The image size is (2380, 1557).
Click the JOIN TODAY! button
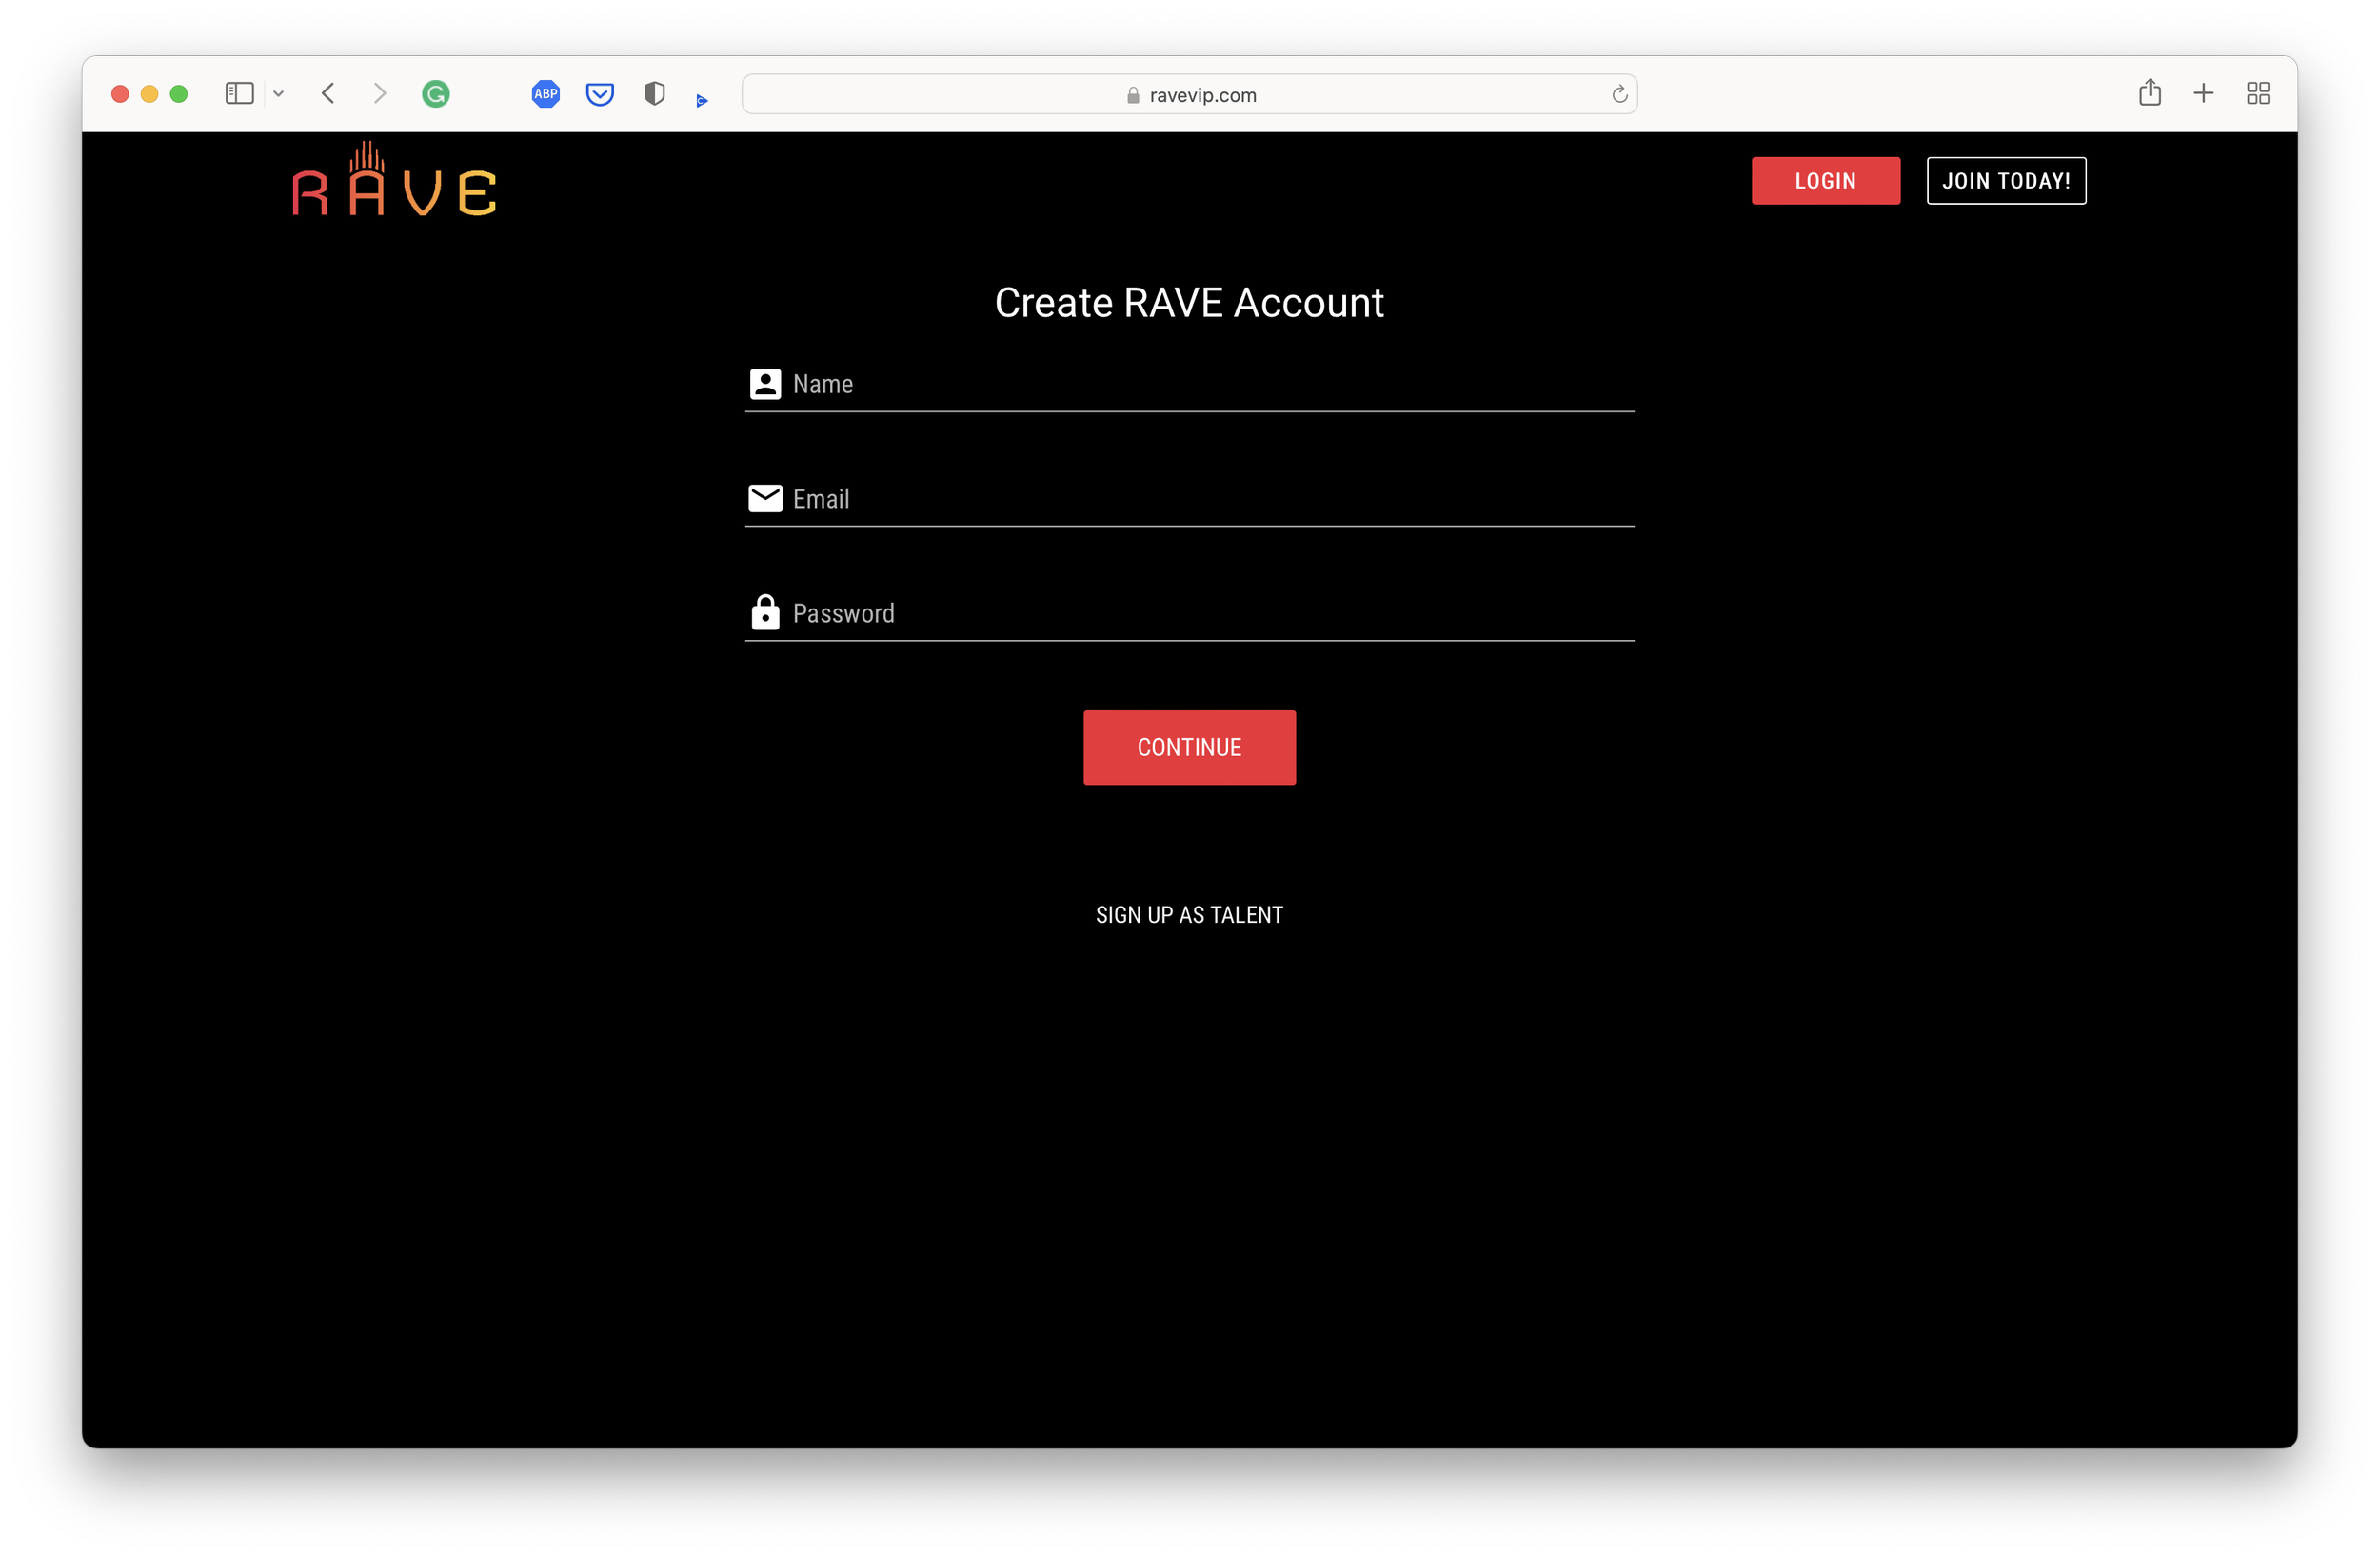2006,181
